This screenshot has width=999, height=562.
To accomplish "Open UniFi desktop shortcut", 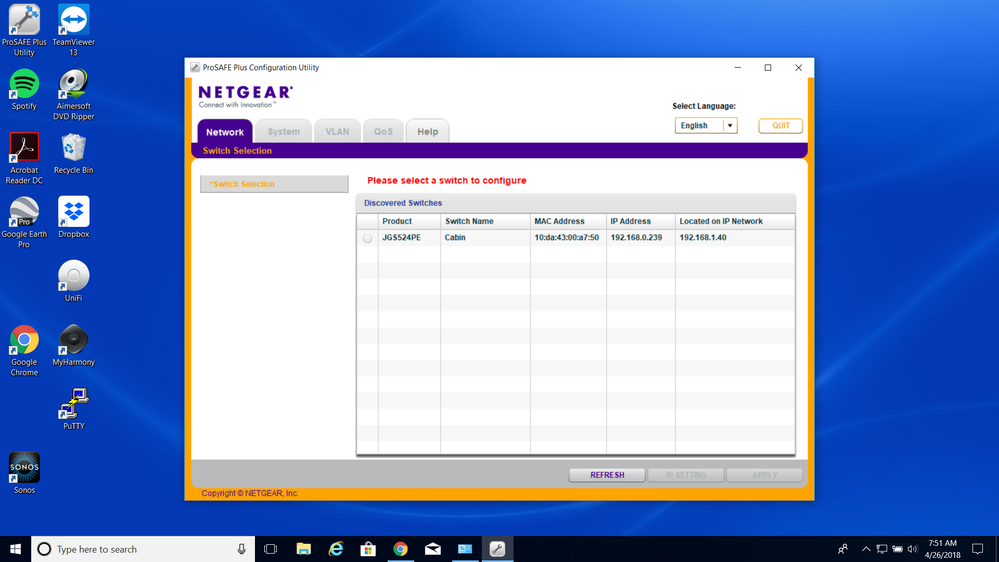I will [73, 281].
